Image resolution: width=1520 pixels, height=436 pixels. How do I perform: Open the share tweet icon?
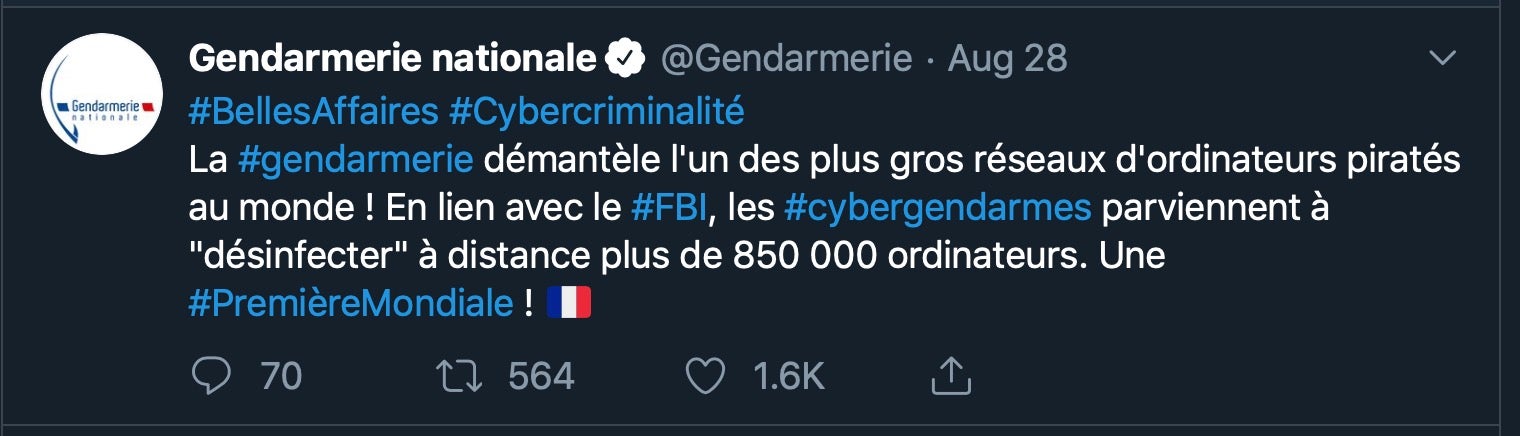tap(951, 376)
